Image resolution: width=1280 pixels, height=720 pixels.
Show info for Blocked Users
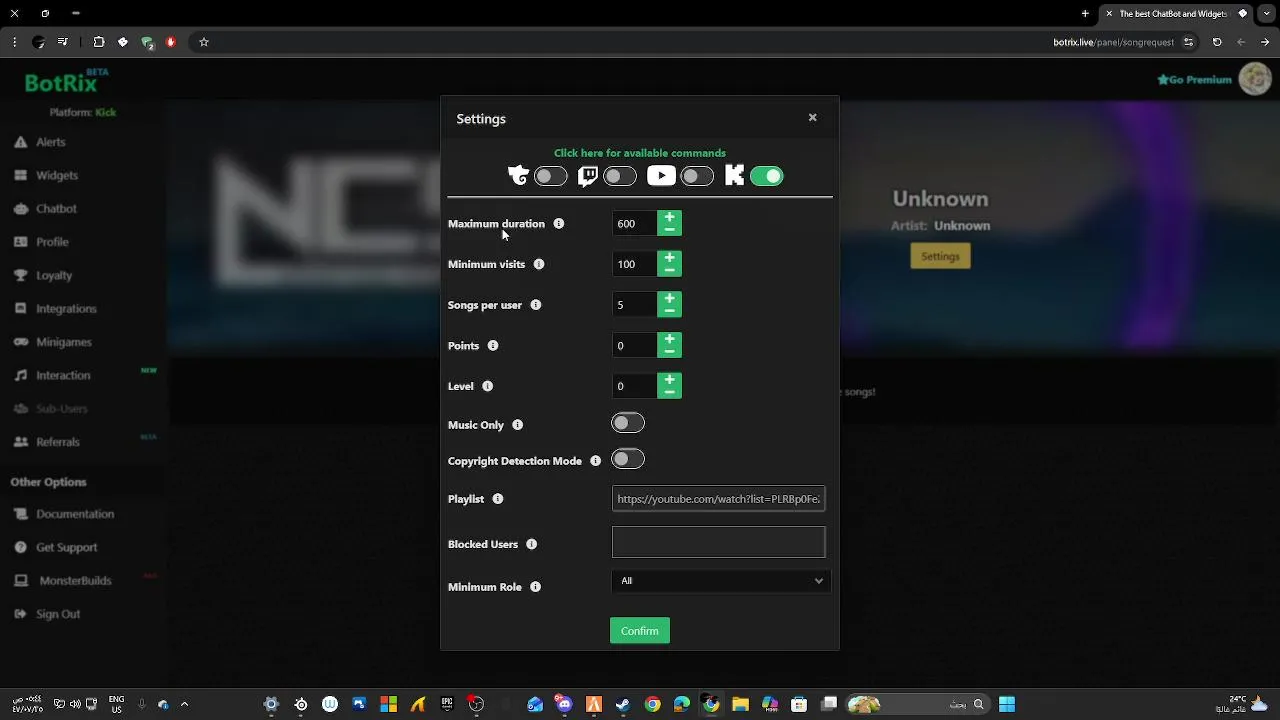pos(532,544)
